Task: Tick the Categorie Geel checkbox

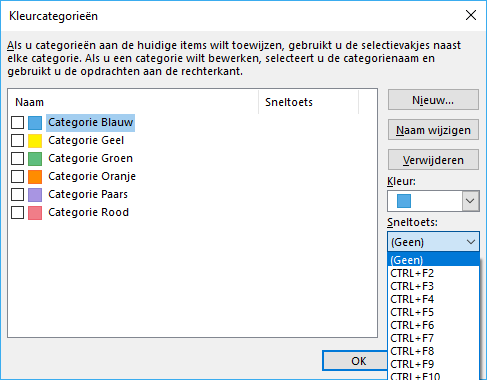Action: coord(17,141)
